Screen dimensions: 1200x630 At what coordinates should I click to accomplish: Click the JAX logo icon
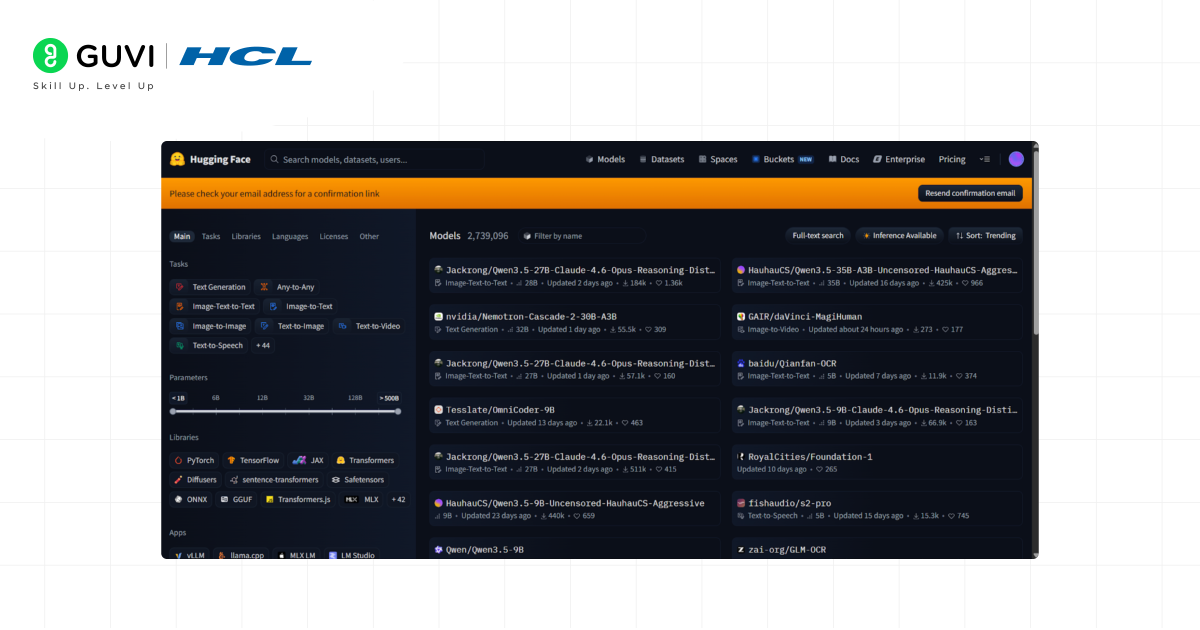(299, 460)
